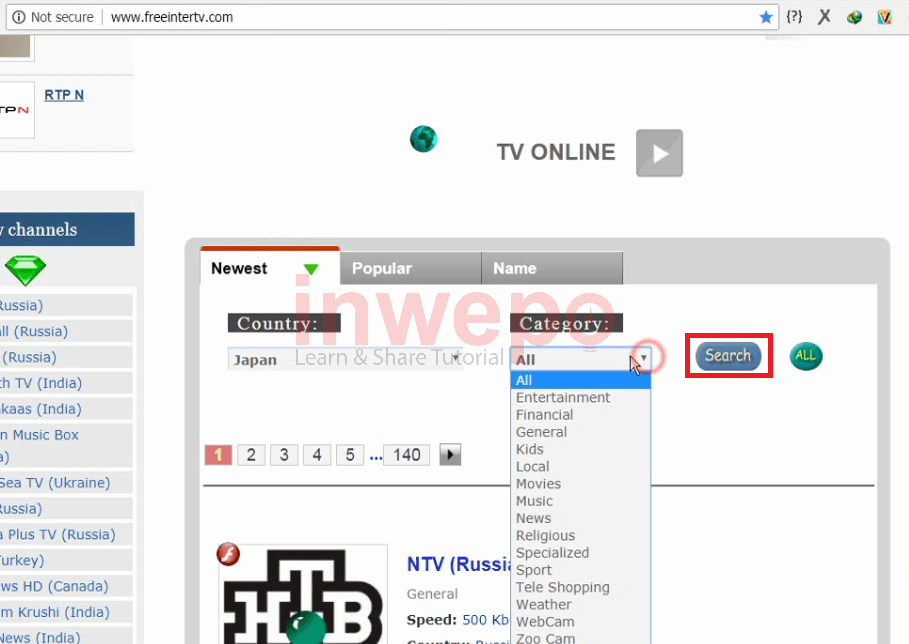909x644 pixels.
Task: Click the TV ONLINE play button
Action: (659, 153)
